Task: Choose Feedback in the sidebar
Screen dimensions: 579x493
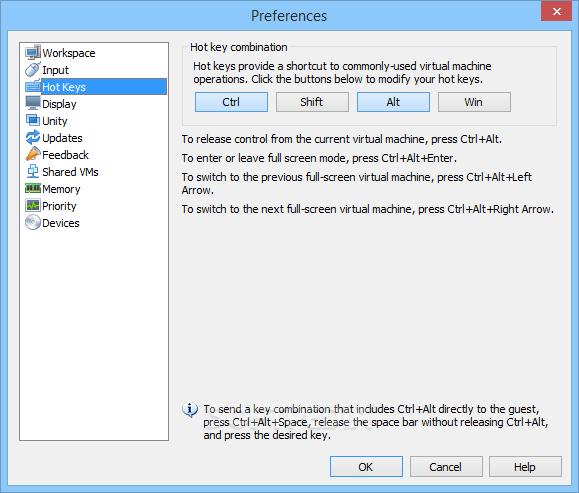Action: coord(65,155)
